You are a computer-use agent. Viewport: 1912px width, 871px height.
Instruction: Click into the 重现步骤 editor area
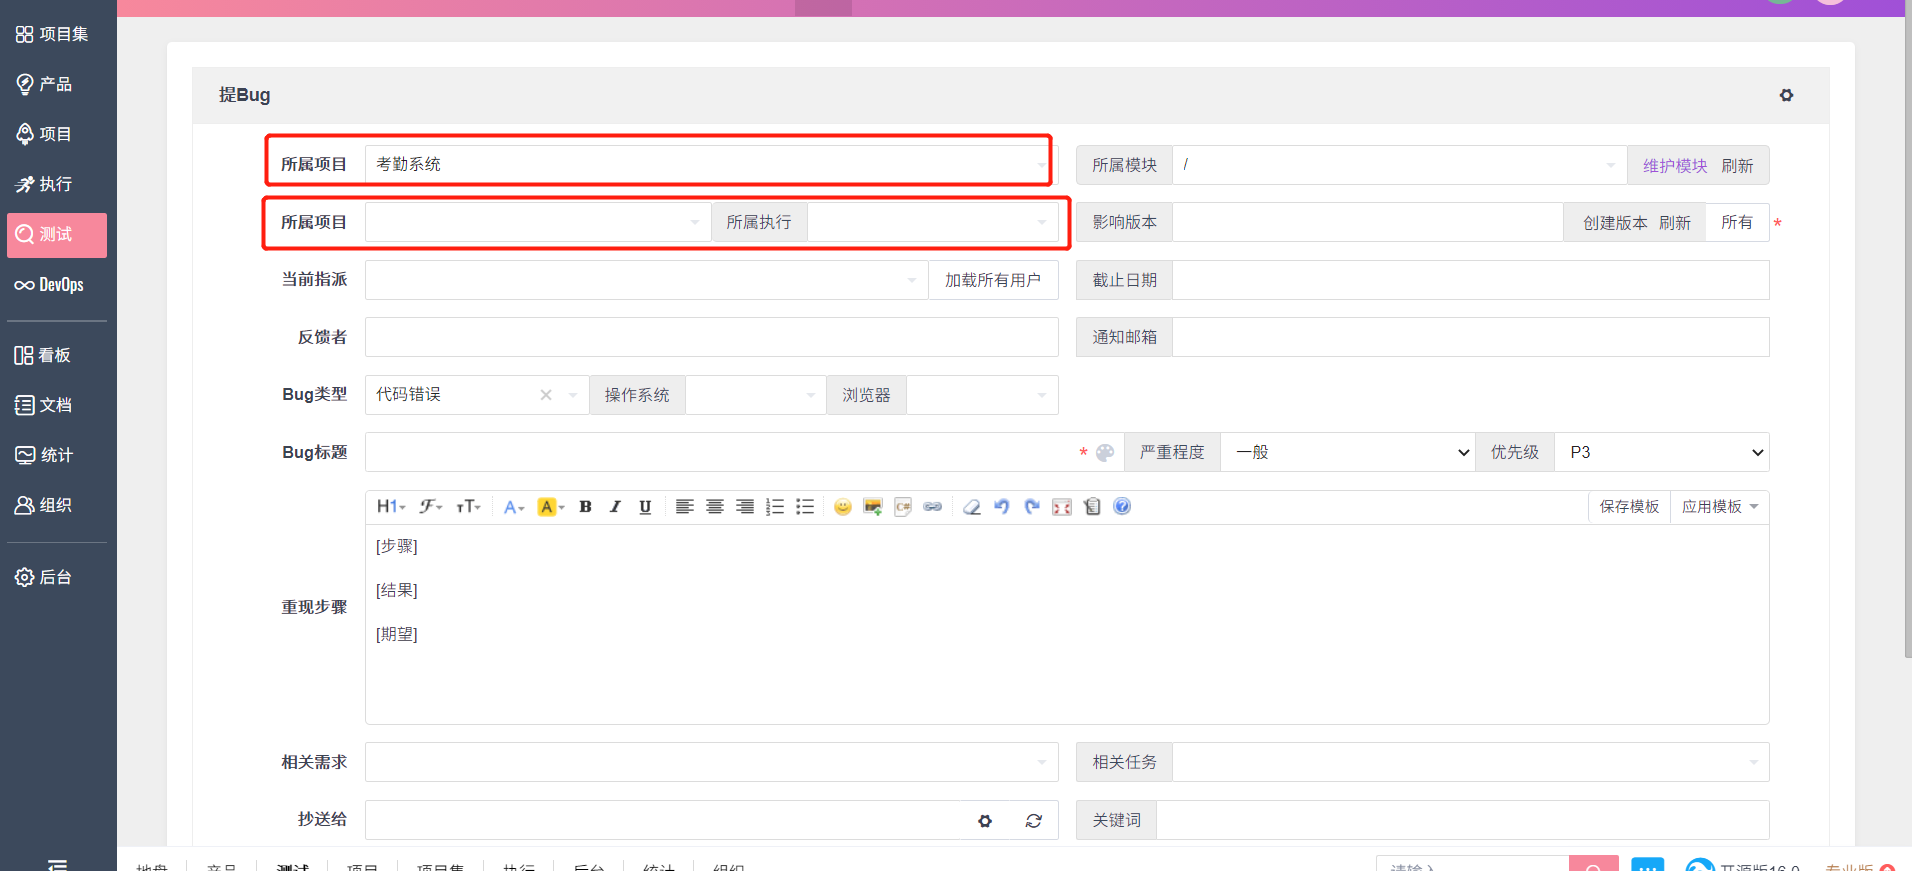pos(1067,624)
